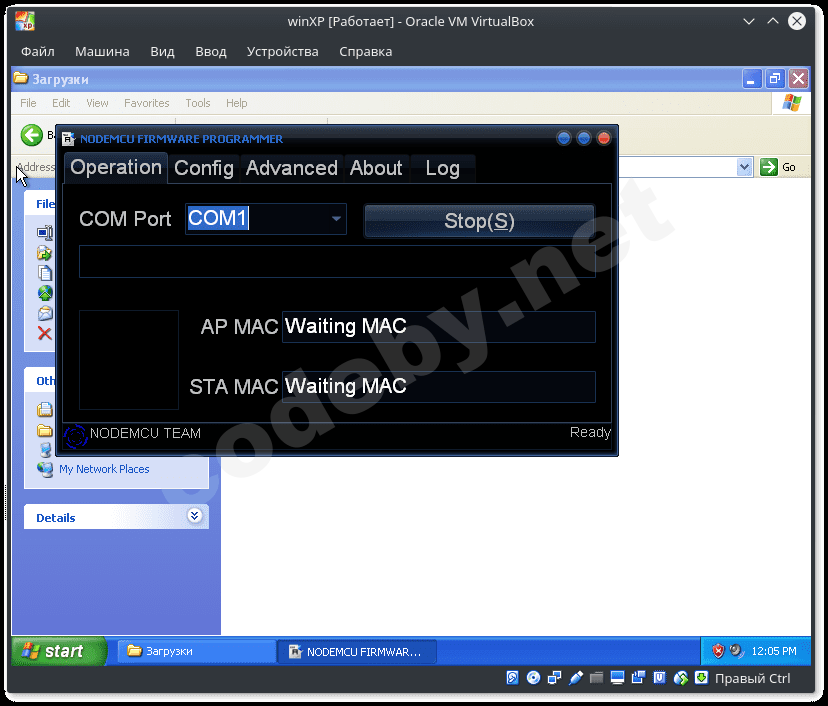Click the VirtualBox mouse integration status icon

pyautogui.click(x=681, y=678)
